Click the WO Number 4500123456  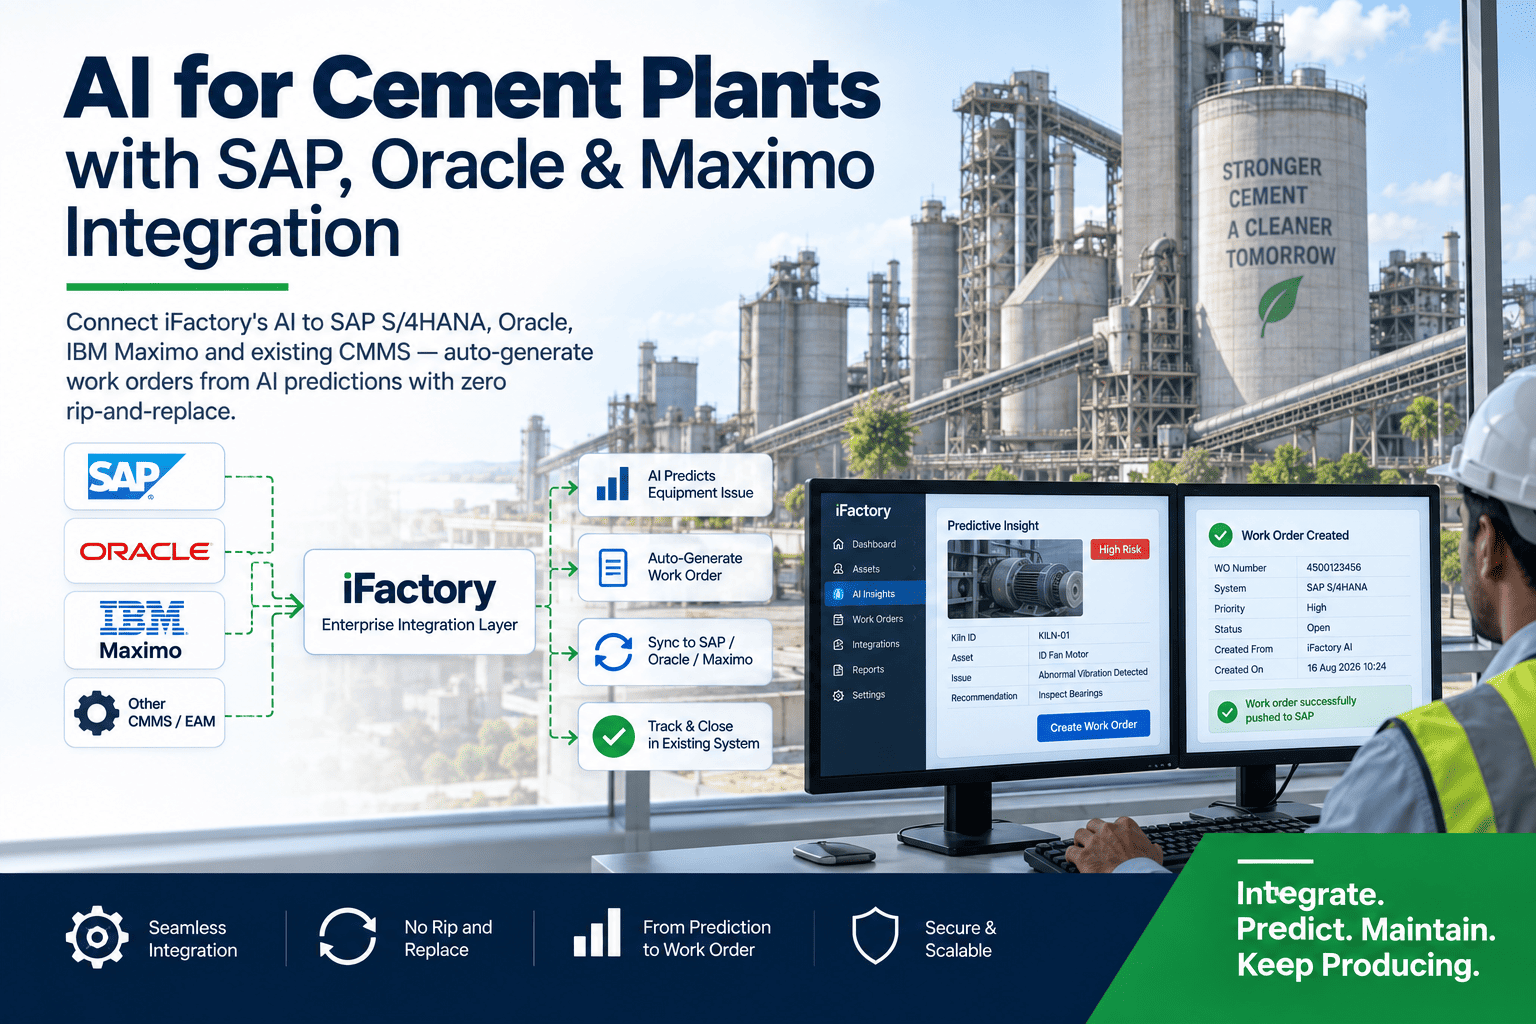click(x=1334, y=567)
